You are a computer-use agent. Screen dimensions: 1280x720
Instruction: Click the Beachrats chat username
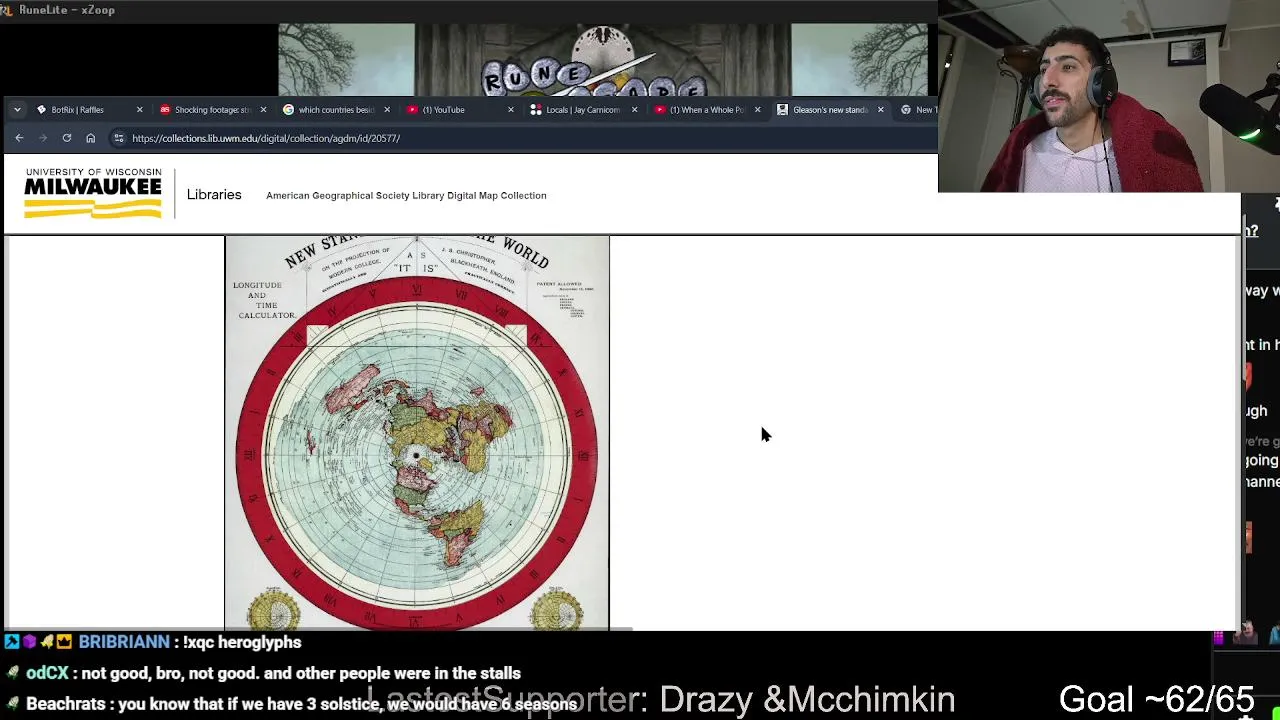[68, 704]
